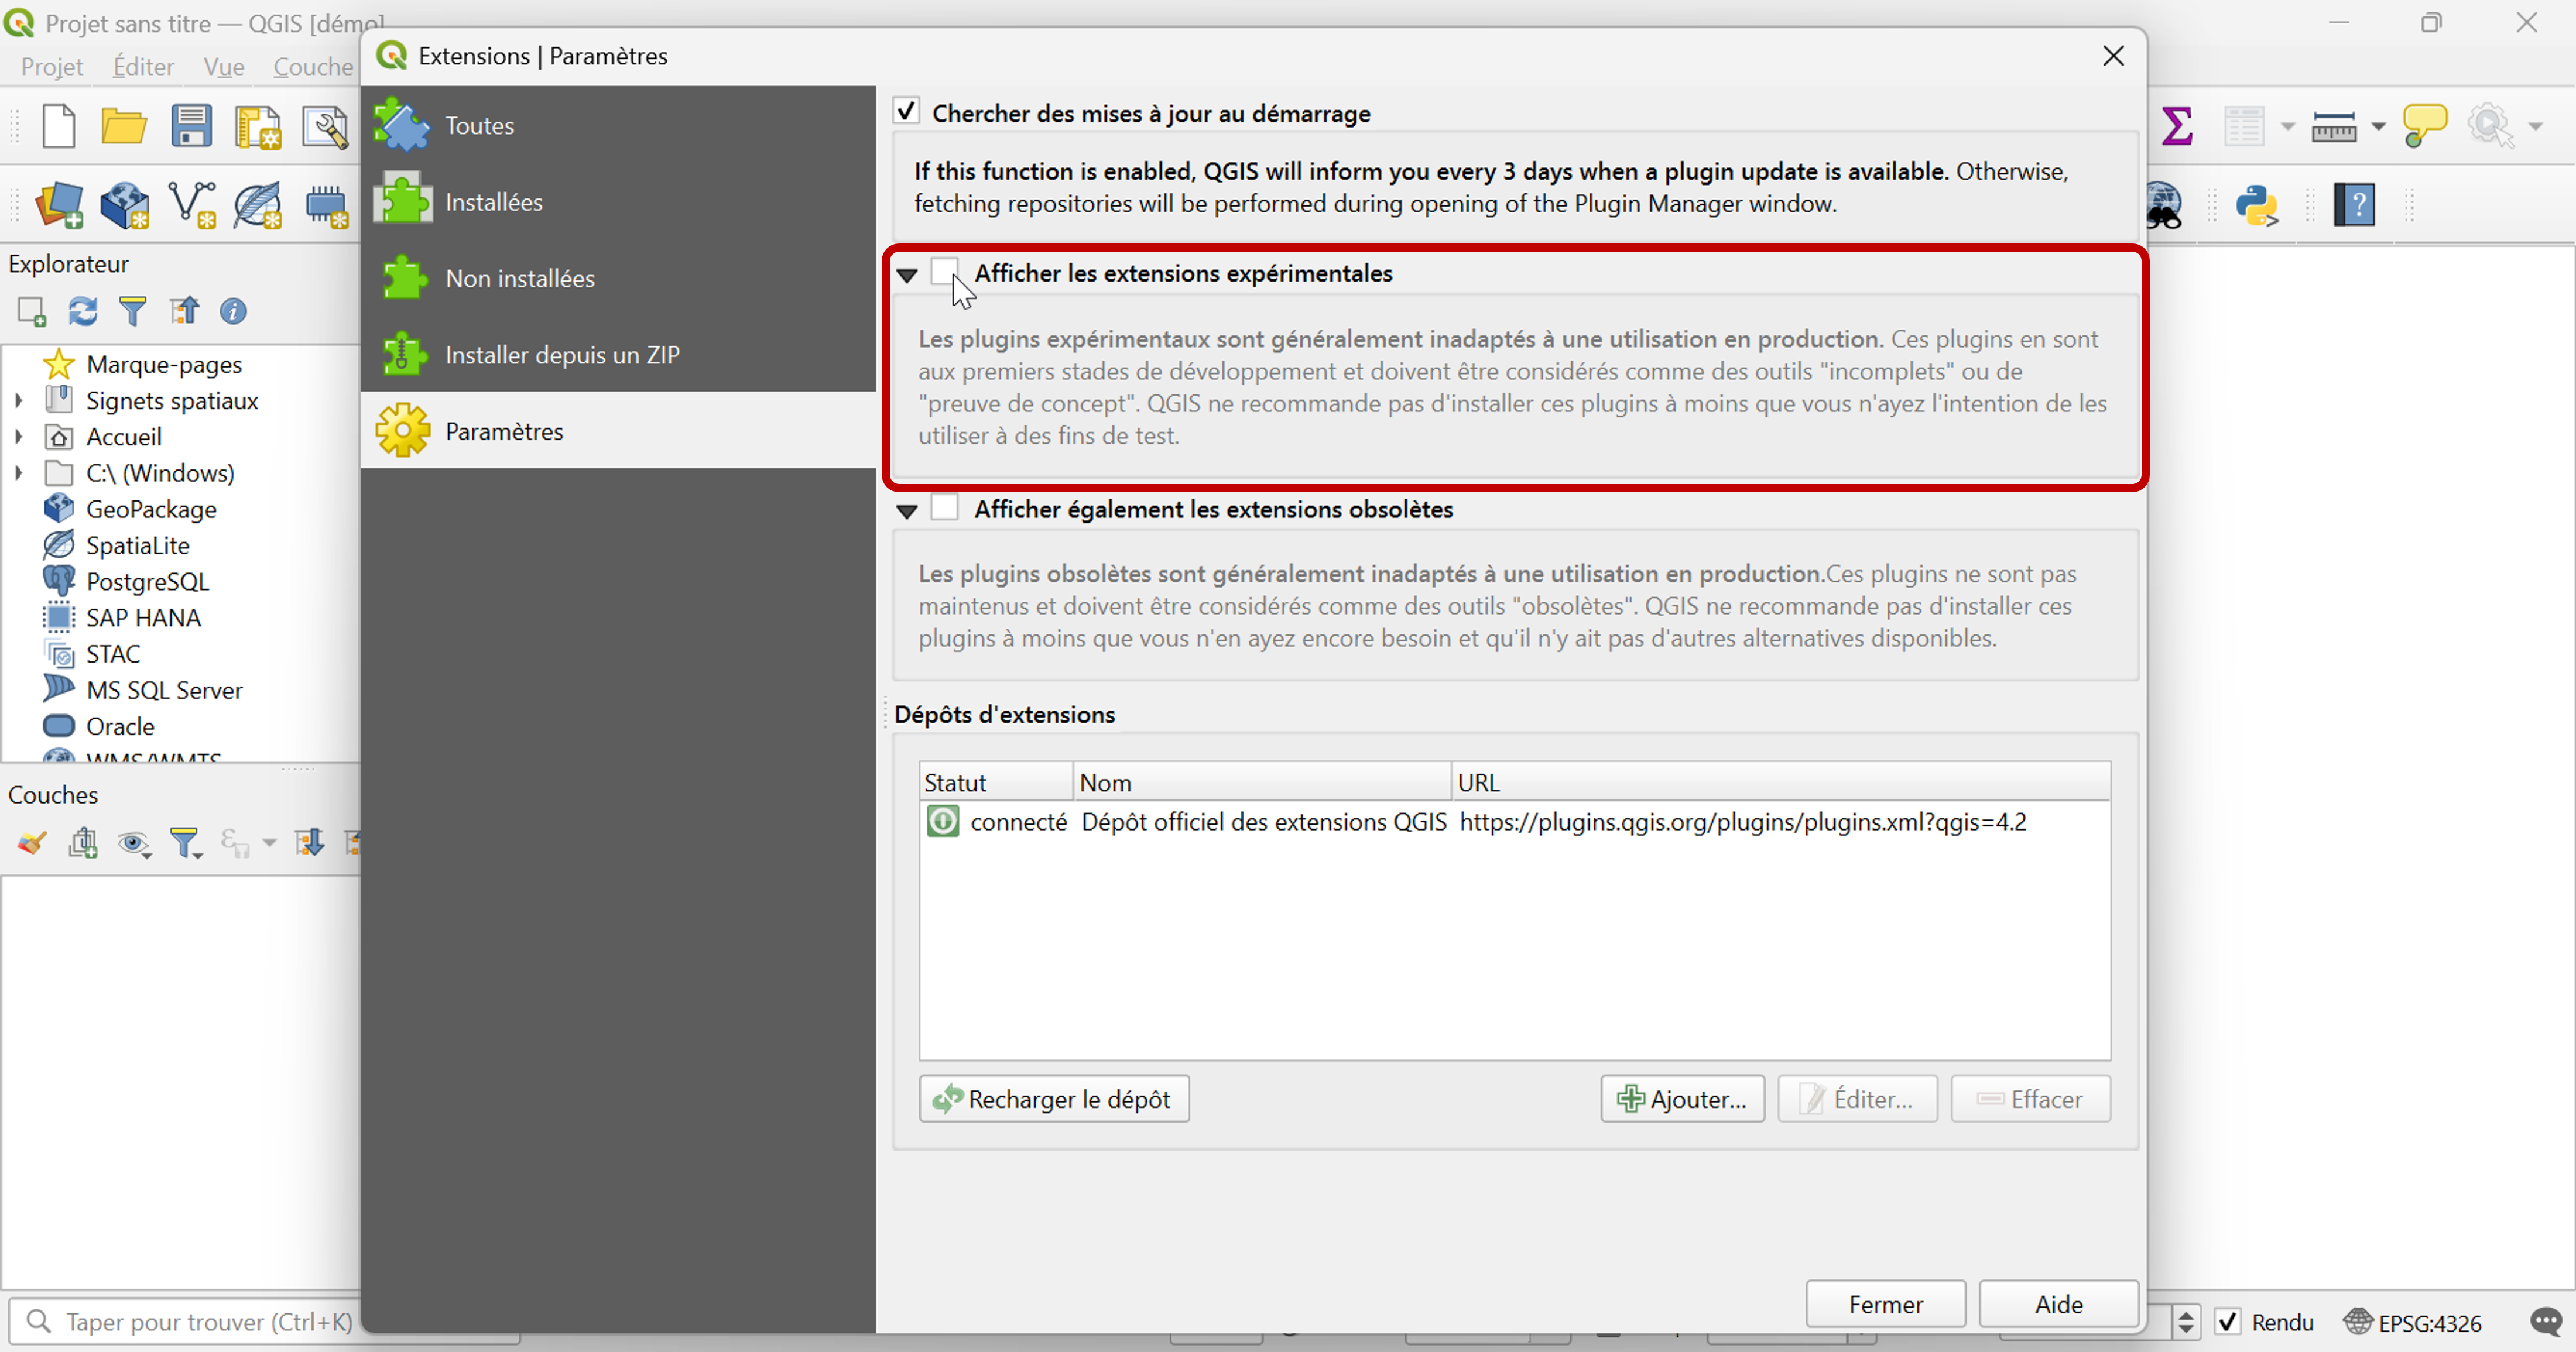
Task: Click the New GeoPackage layer icon
Action: pyautogui.click(x=125, y=205)
